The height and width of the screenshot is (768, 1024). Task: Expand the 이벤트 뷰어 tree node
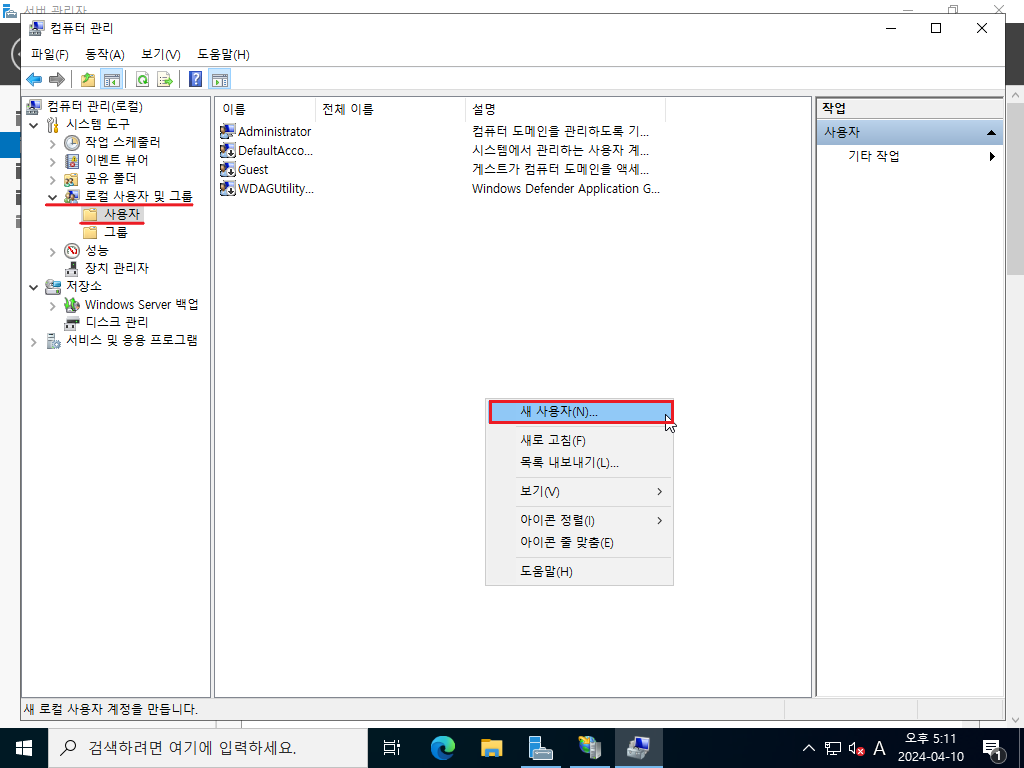[53, 161]
